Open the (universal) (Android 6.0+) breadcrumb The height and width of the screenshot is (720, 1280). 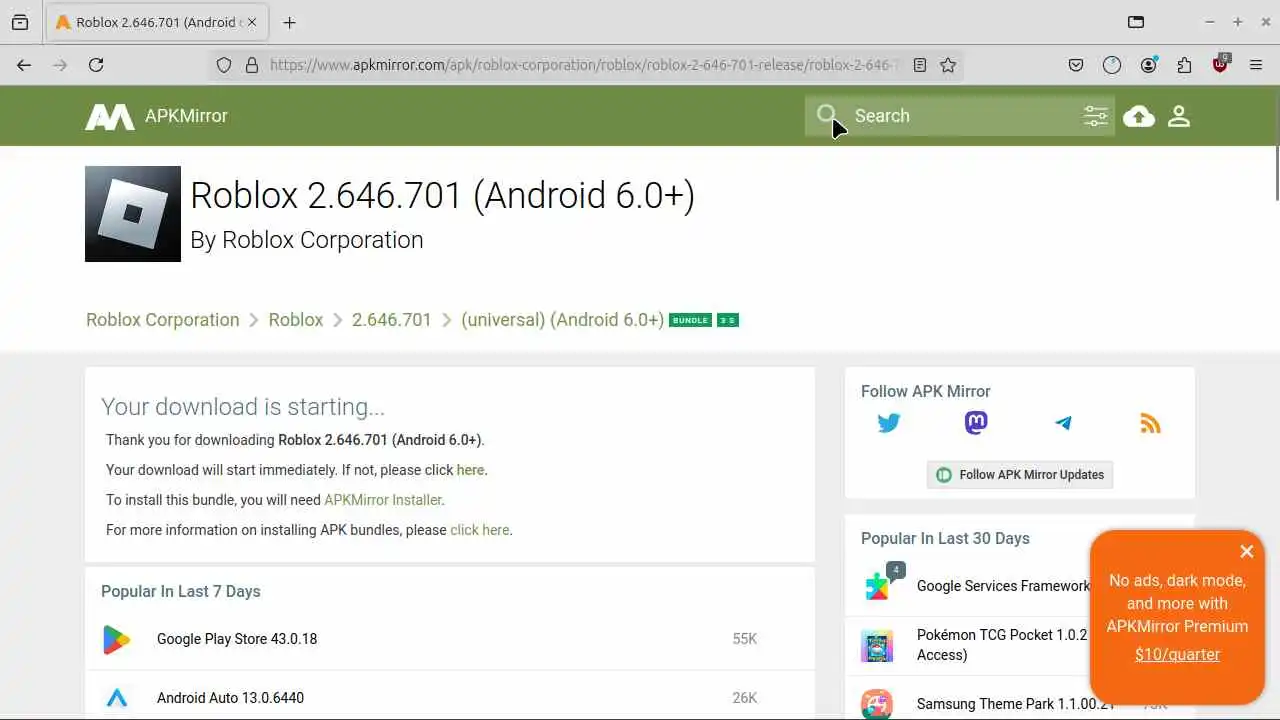coord(562,320)
